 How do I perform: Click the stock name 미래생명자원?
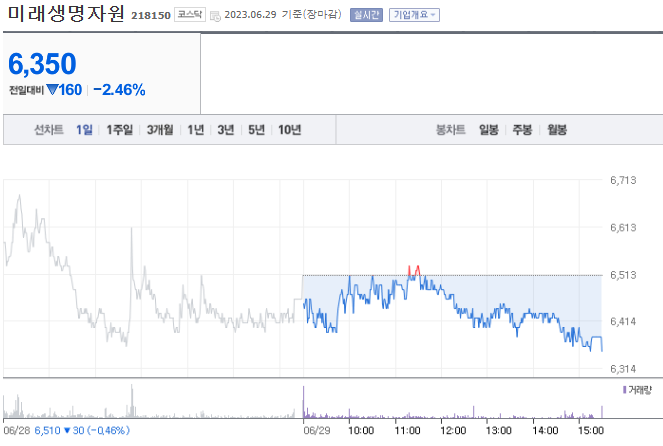66,14
